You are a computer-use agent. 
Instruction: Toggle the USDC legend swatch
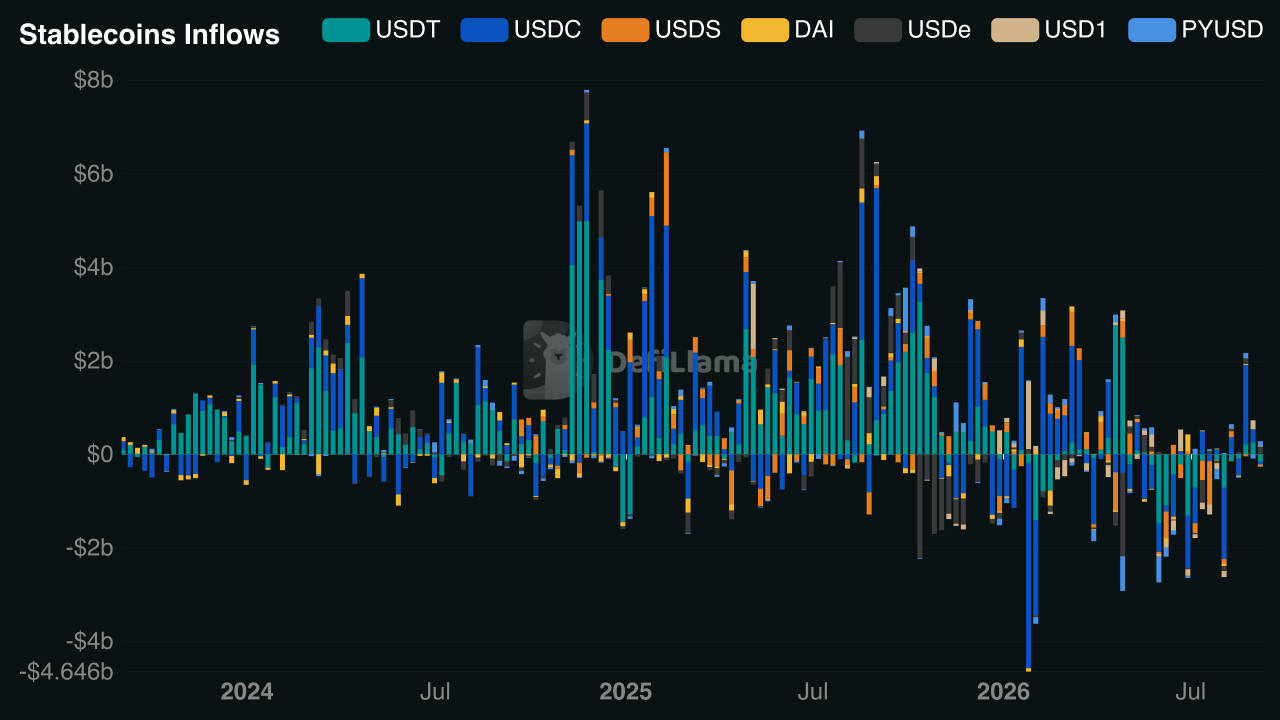484,30
